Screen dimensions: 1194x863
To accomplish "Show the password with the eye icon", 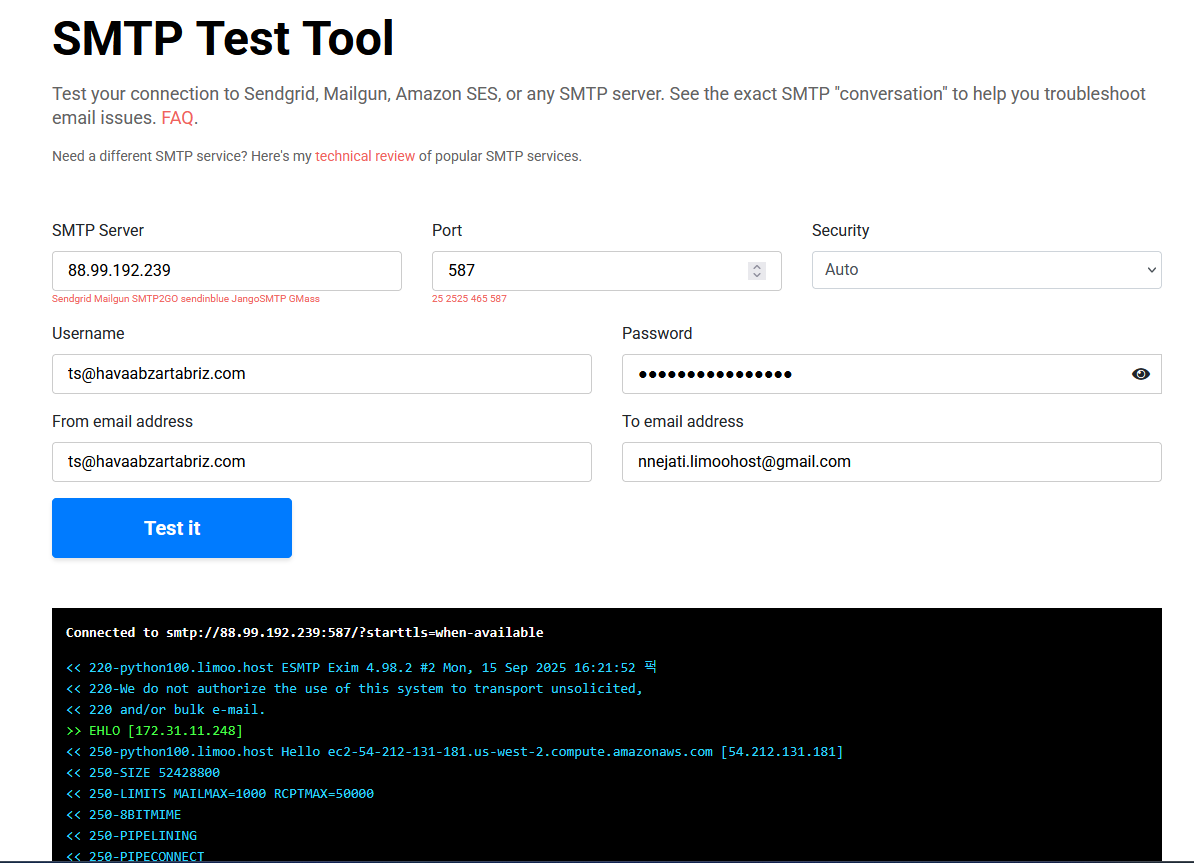I will (1140, 374).
